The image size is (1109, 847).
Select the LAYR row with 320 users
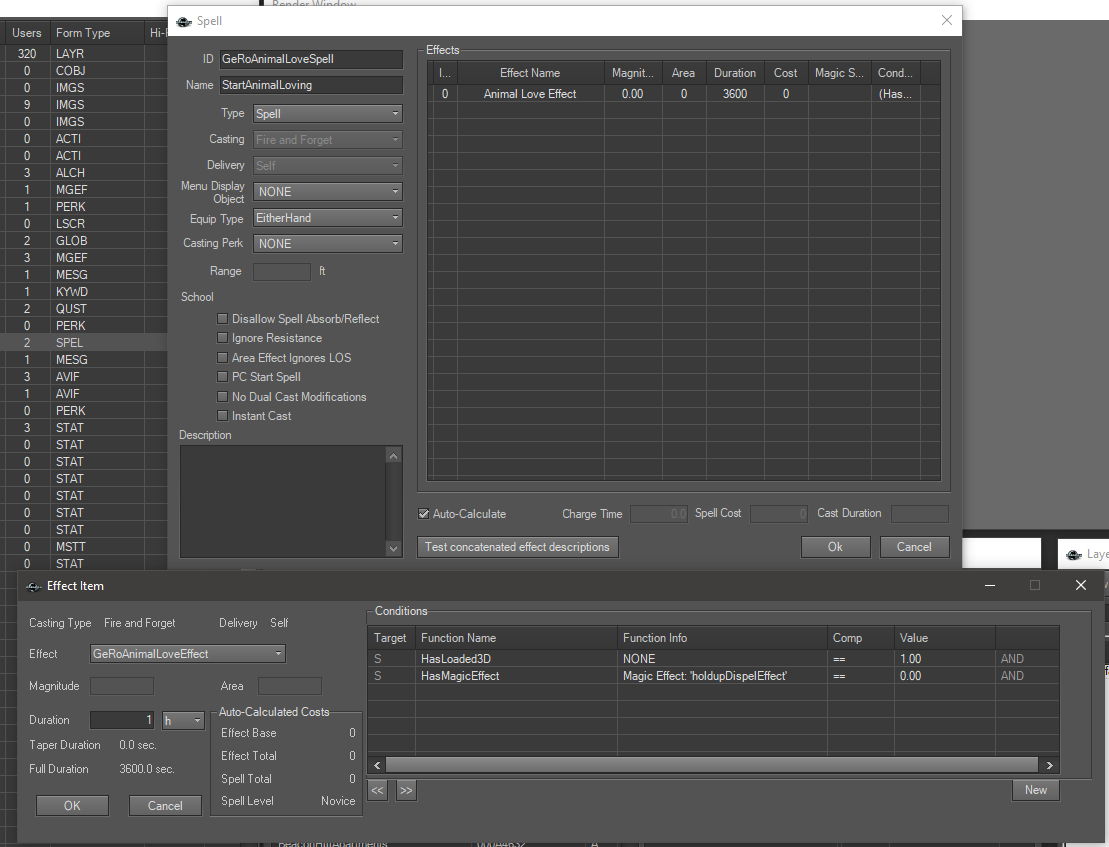(83, 54)
